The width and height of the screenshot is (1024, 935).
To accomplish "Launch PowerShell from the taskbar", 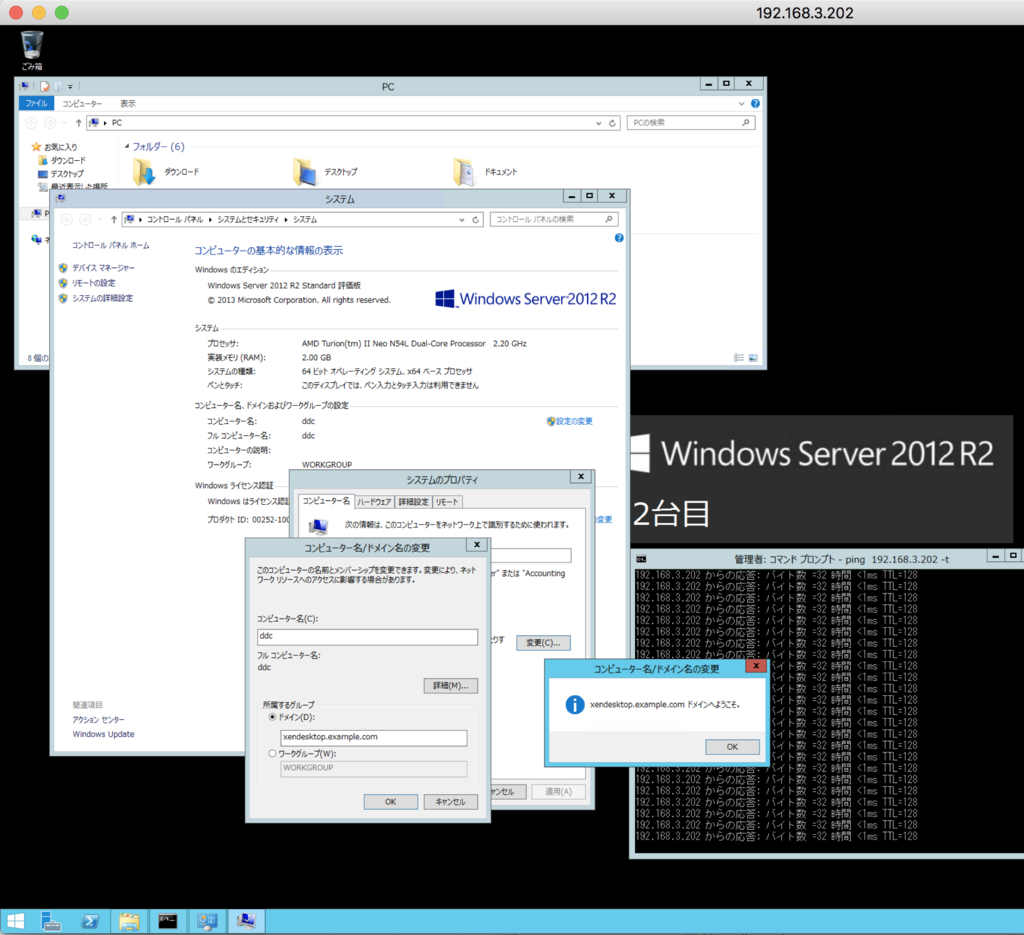I will (x=89, y=921).
